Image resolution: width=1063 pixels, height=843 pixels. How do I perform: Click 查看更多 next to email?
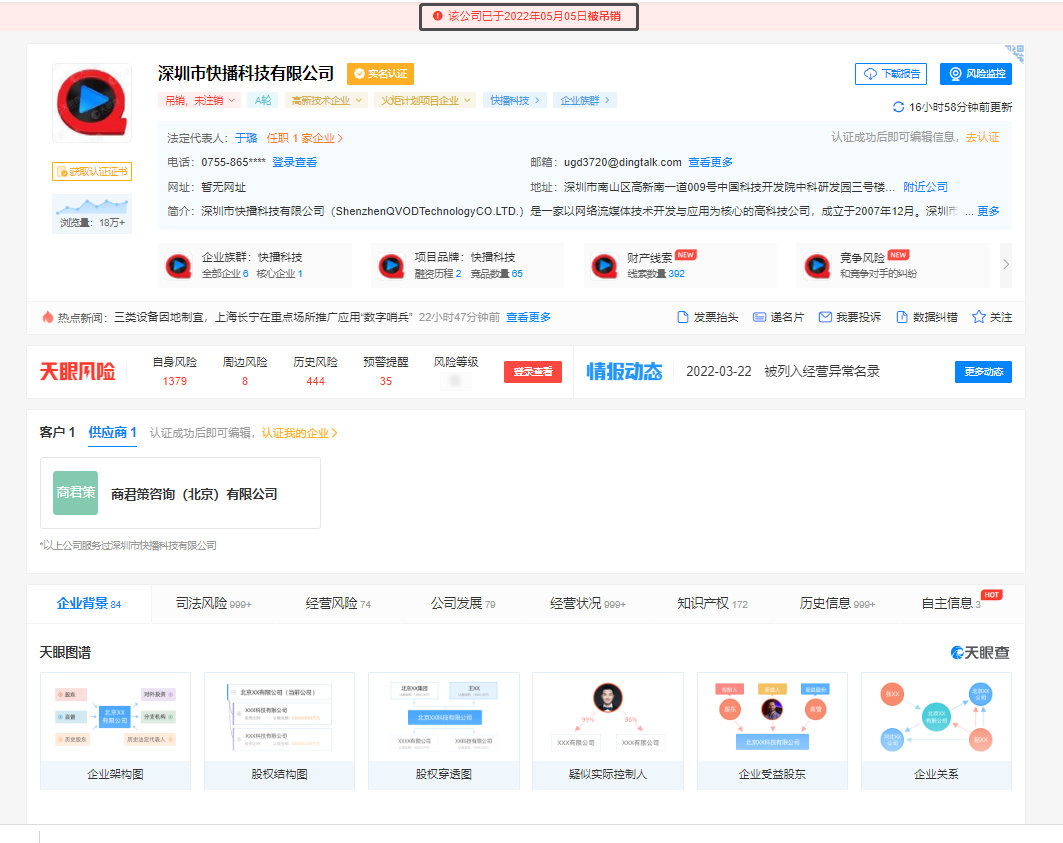click(710, 162)
